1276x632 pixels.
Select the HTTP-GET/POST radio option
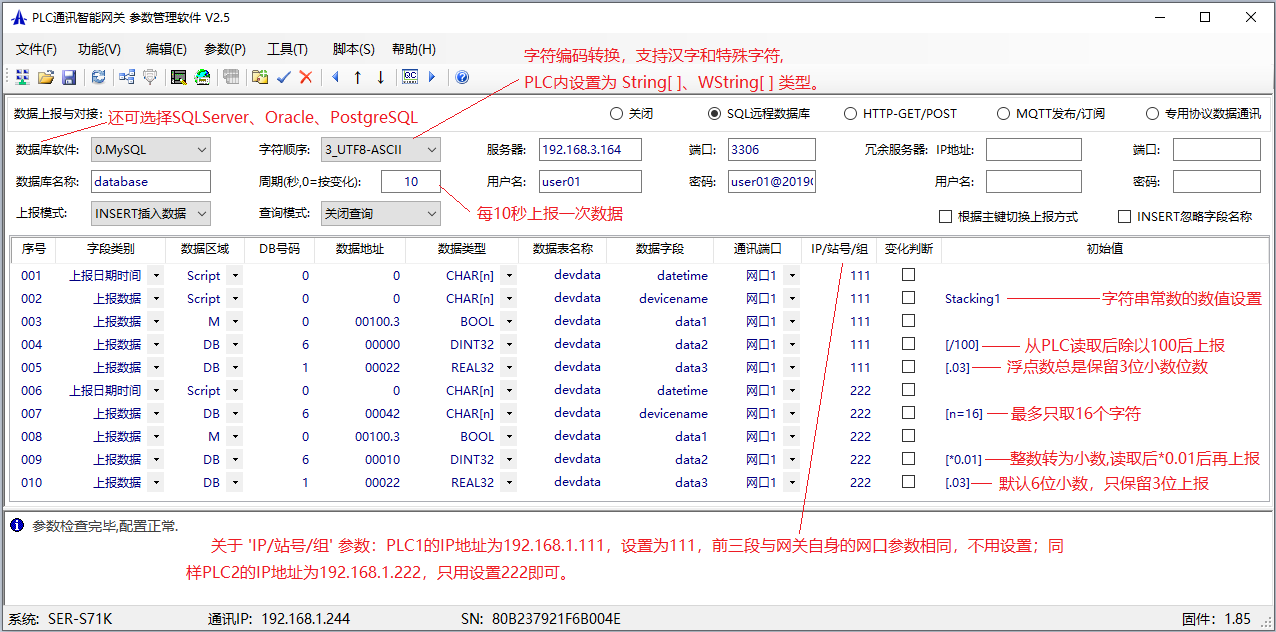point(850,114)
